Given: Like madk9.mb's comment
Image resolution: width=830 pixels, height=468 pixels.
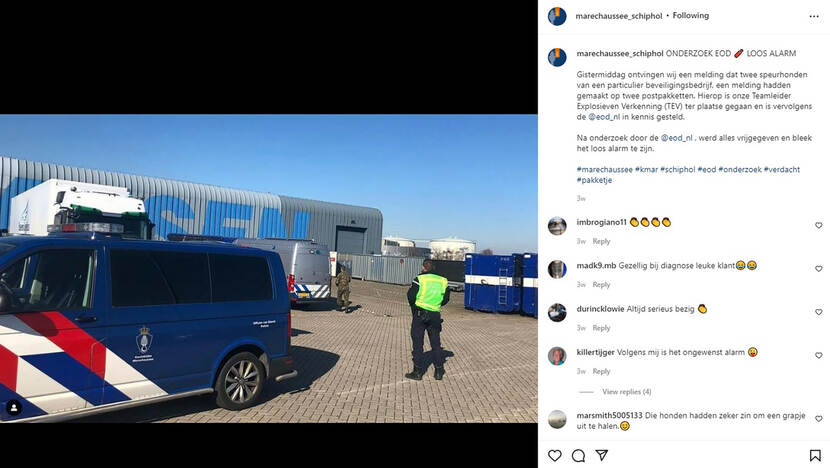Looking at the screenshot, I should coord(818,269).
